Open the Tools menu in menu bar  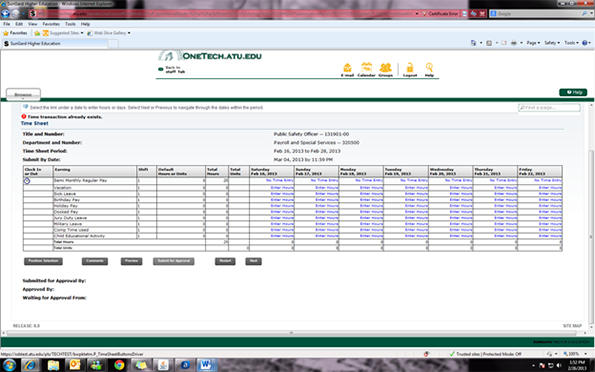point(70,24)
